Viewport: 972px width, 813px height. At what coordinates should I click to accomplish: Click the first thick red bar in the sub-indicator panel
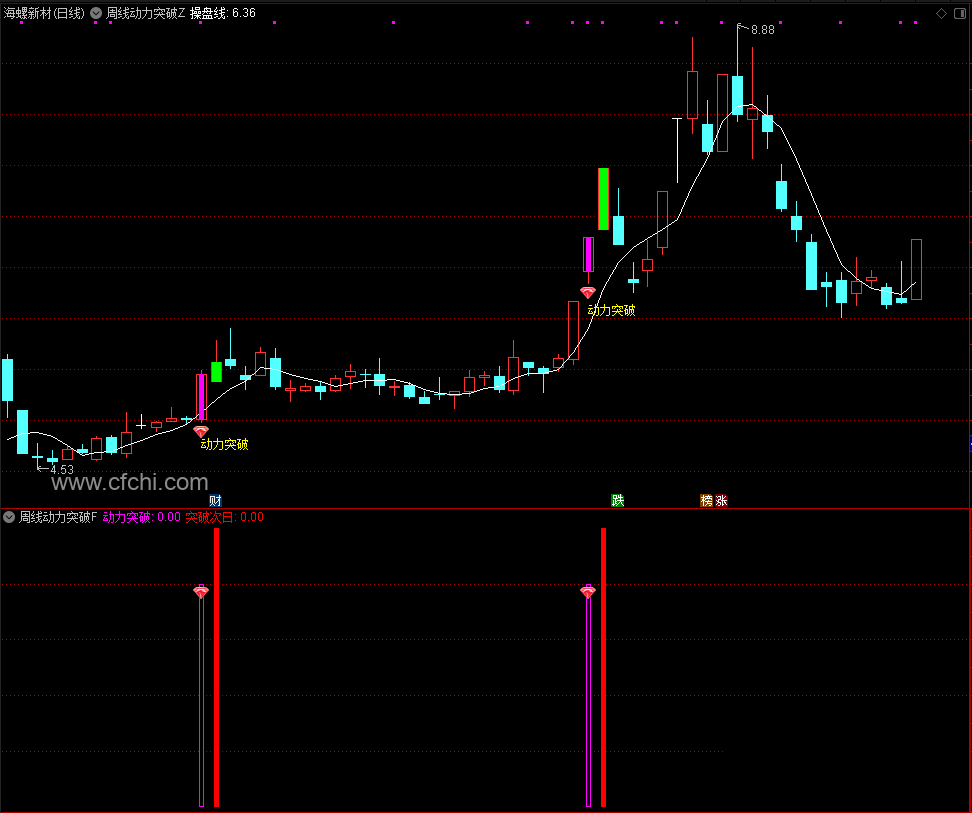point(216,667)
